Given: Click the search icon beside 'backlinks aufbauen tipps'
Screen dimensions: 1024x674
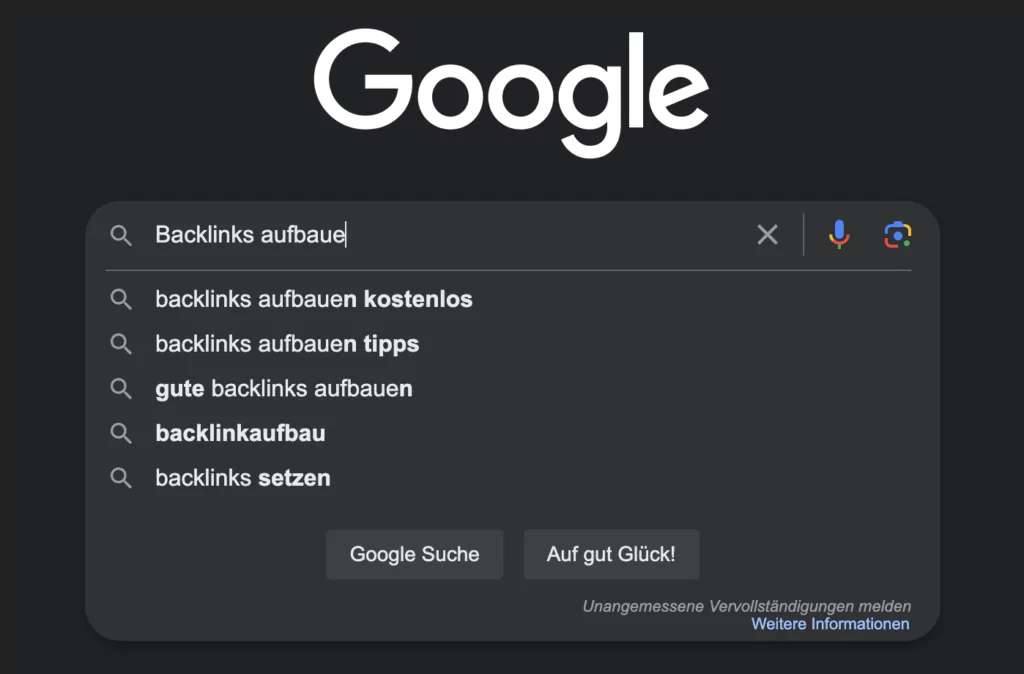Looking at the screenshot, I should pos(121,344).
